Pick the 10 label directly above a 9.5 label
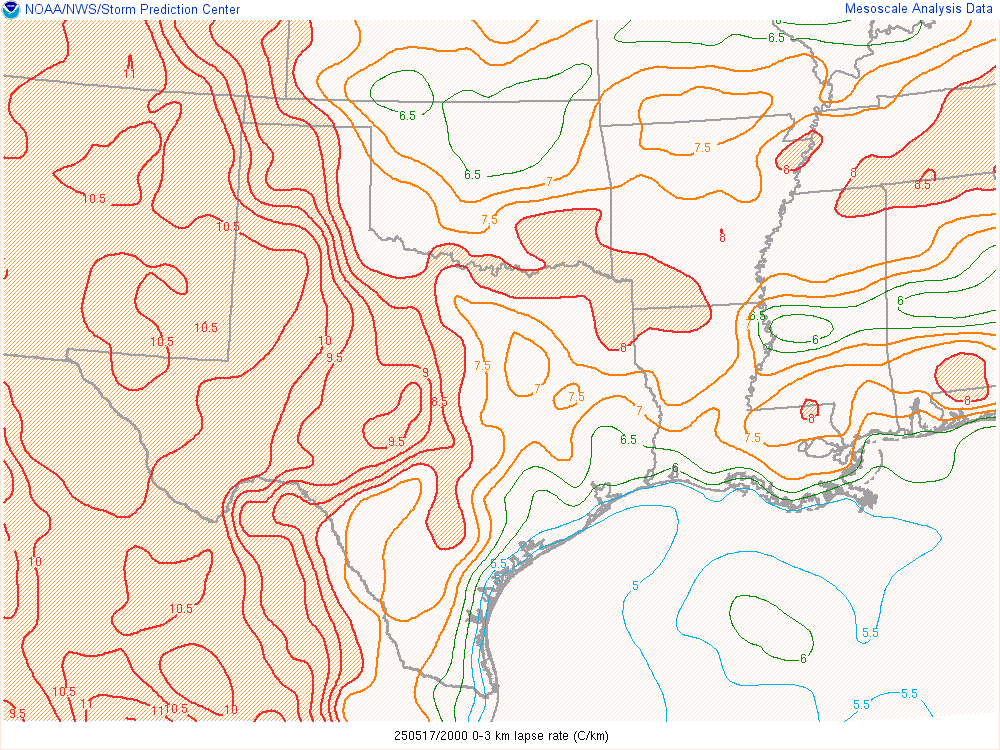The width and height of the screenshot is (1000, 750). pos(325,341)
